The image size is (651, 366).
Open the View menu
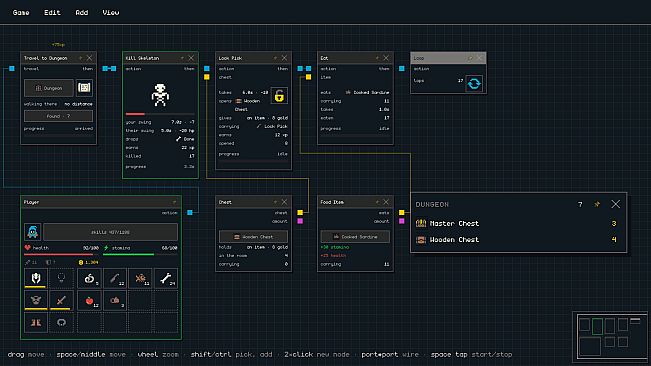coord(111,12)
